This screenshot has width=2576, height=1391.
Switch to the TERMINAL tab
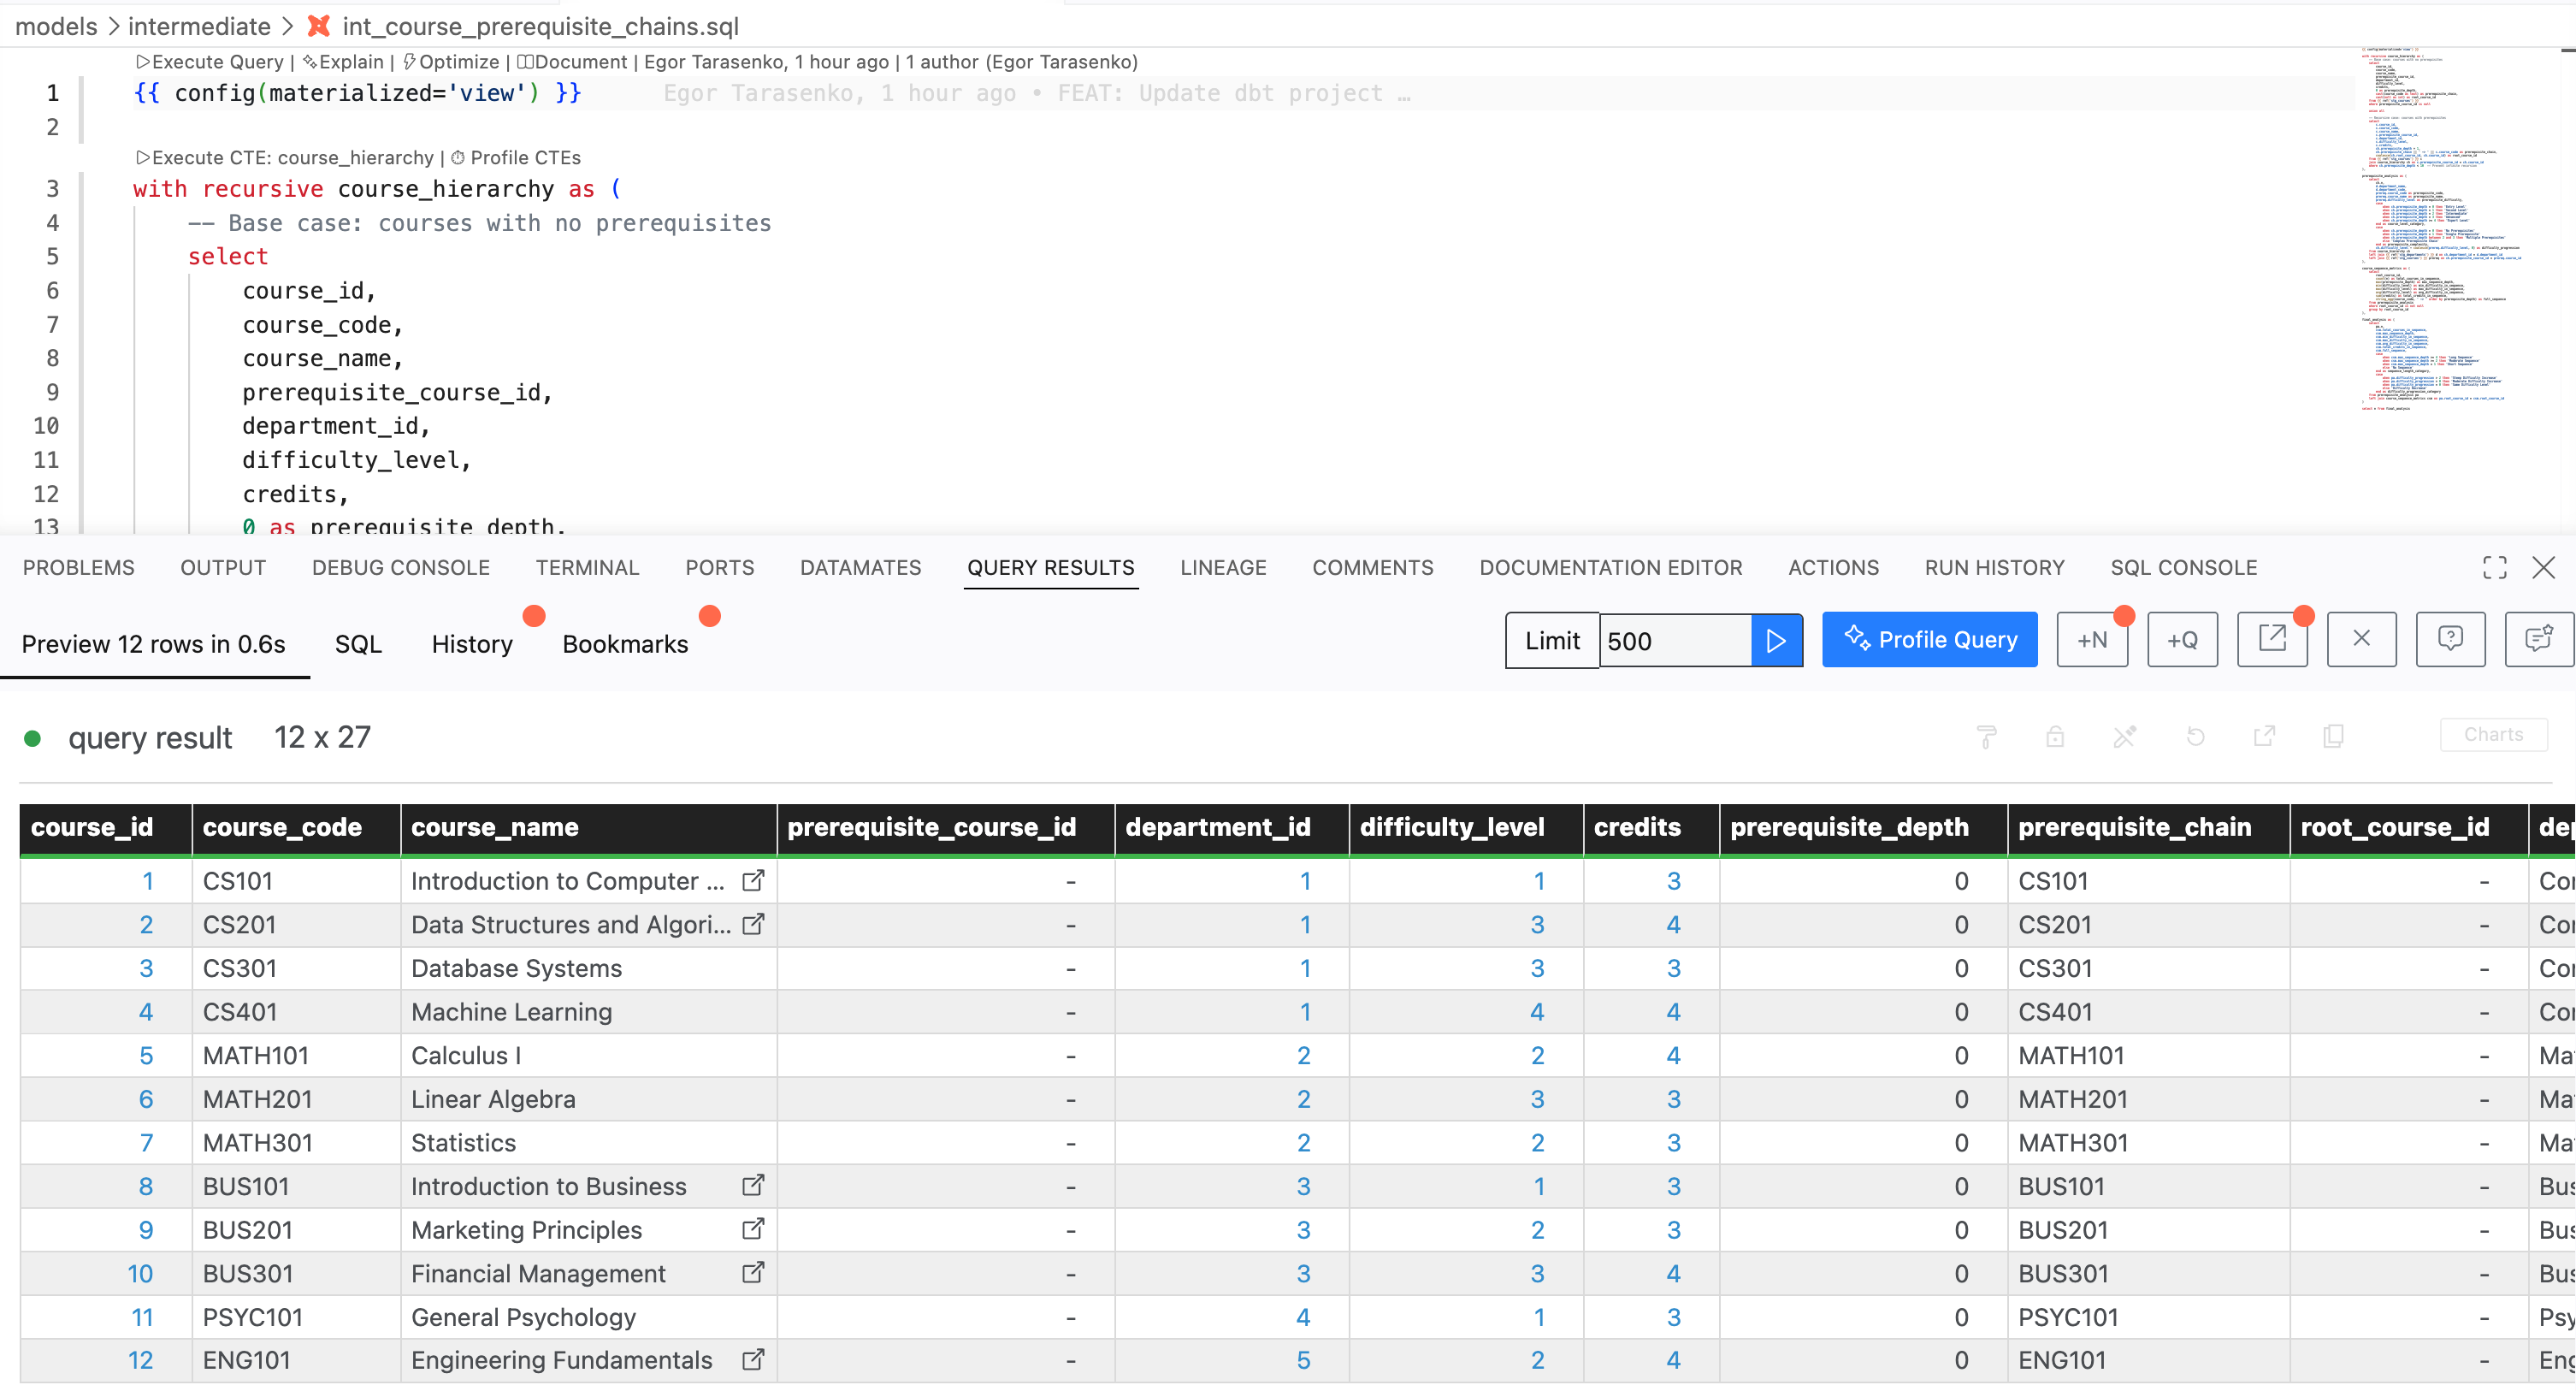coord(587,568)
